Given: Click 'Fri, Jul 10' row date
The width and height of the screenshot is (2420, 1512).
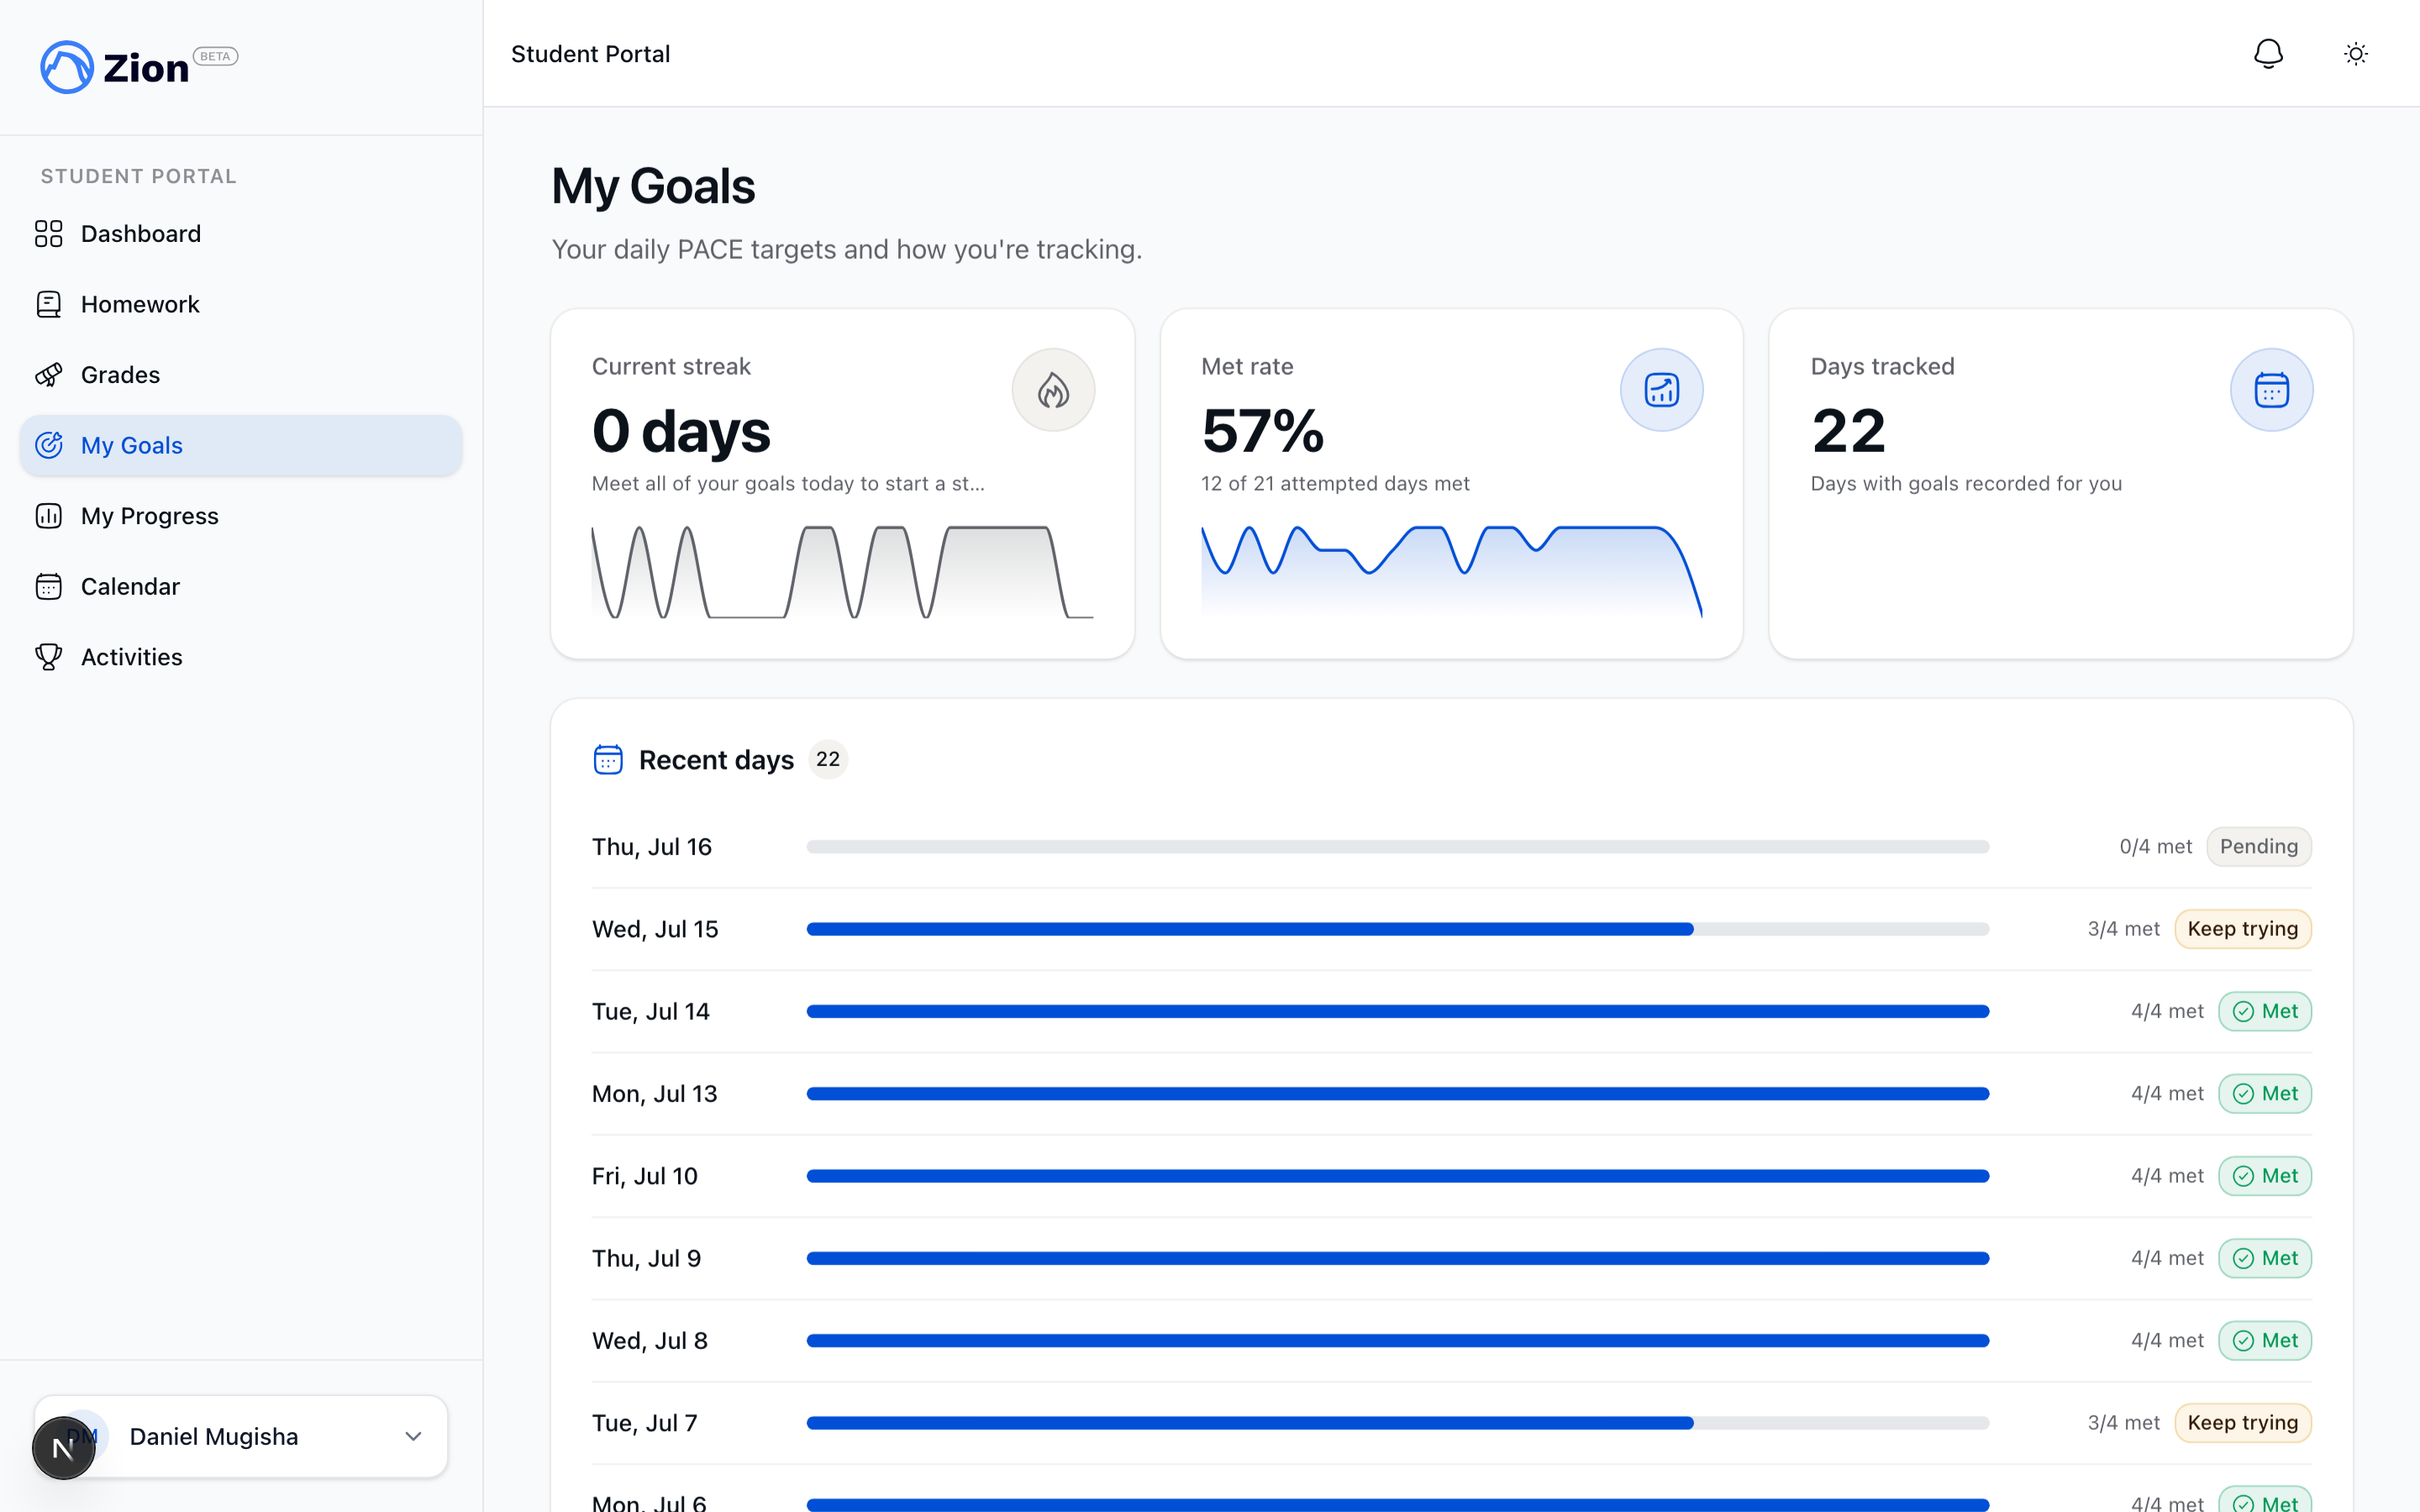Looking at the screenshot, I should [x=645, y=1176].
